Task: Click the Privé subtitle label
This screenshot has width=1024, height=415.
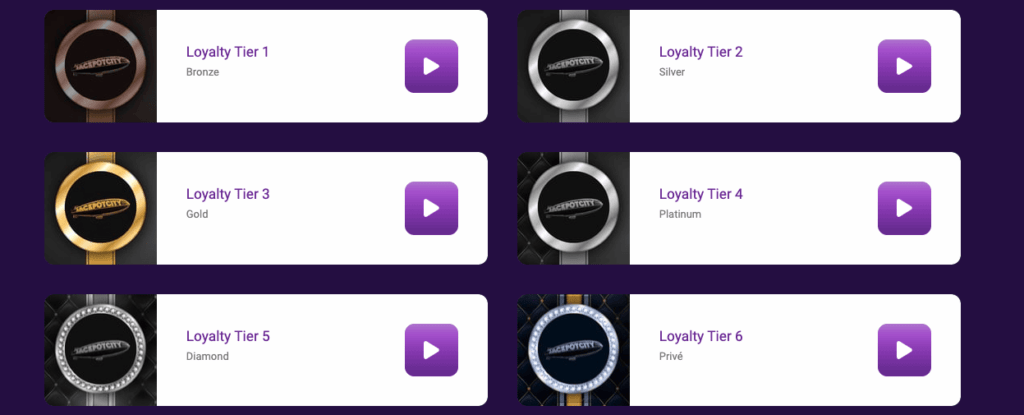Action: pos(671,357)
